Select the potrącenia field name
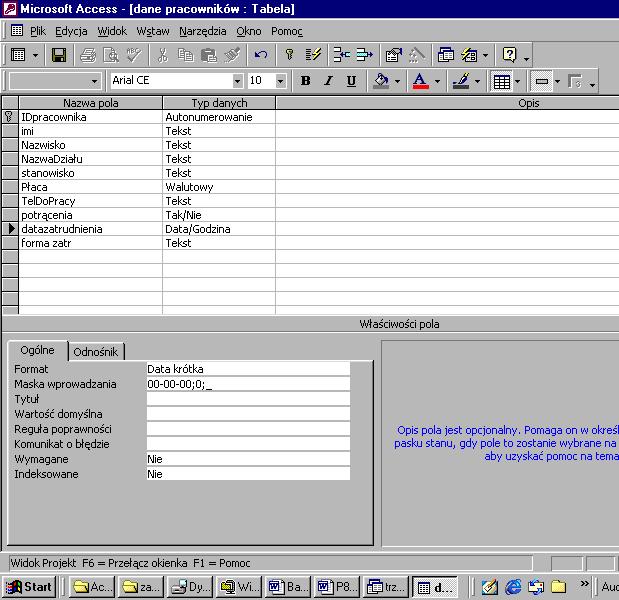 click(x=90, y=215)
